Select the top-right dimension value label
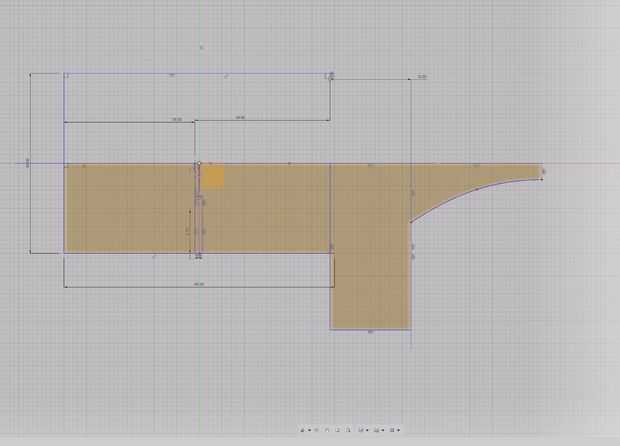 [x=422, y=77]
